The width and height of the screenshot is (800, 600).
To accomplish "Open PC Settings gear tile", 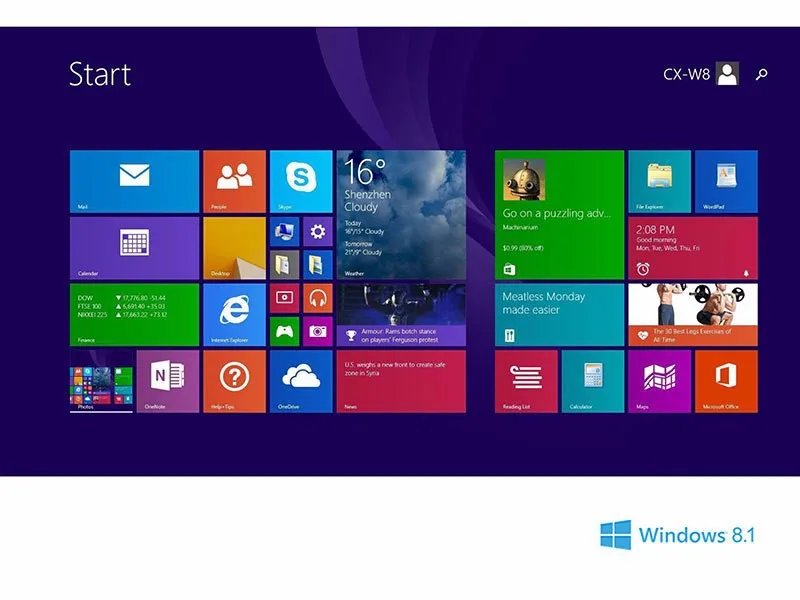I will 318,232.
